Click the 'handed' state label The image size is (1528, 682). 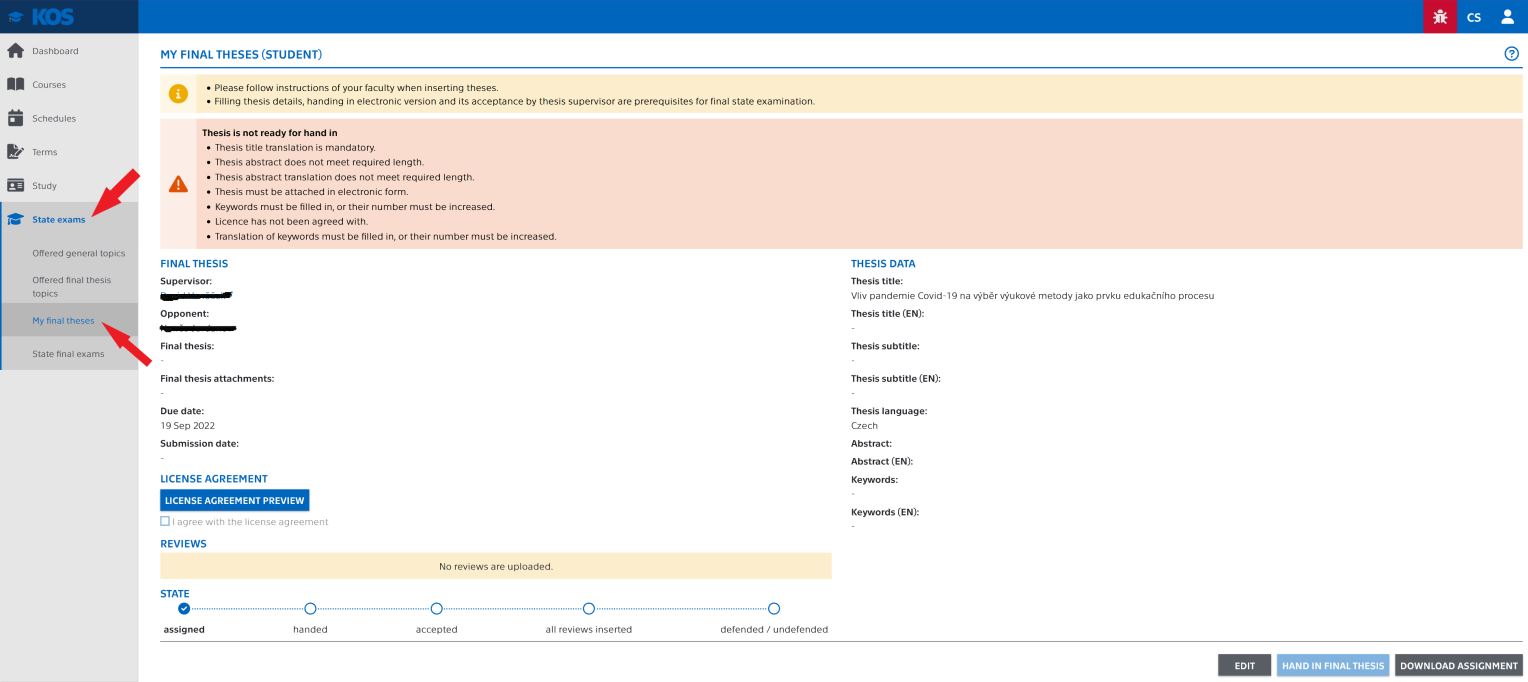(x=310, y=629)
